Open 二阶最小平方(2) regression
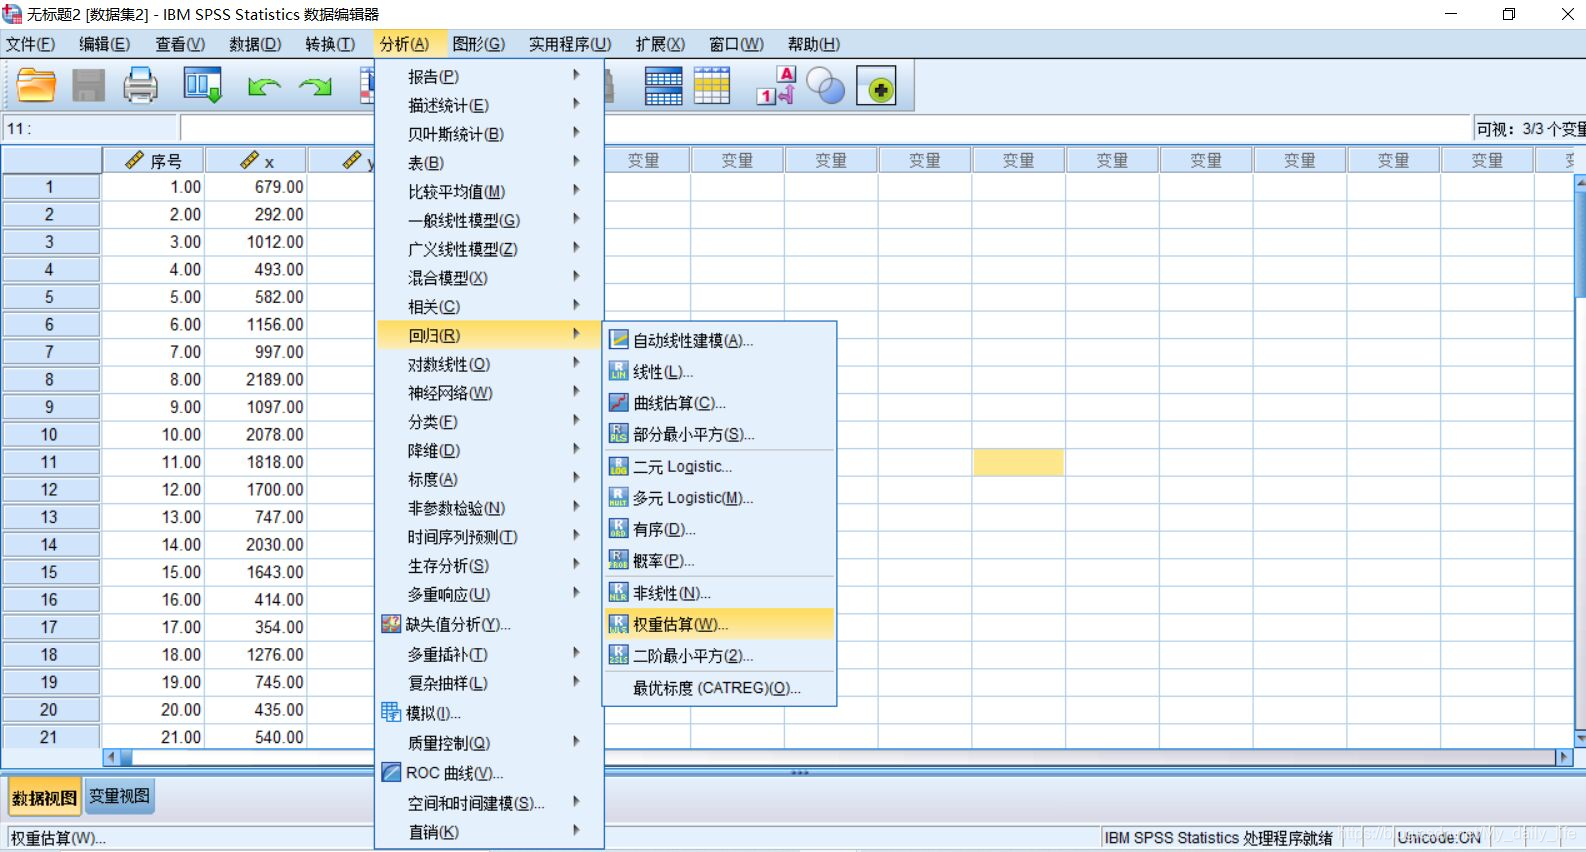 click(719, 656)
